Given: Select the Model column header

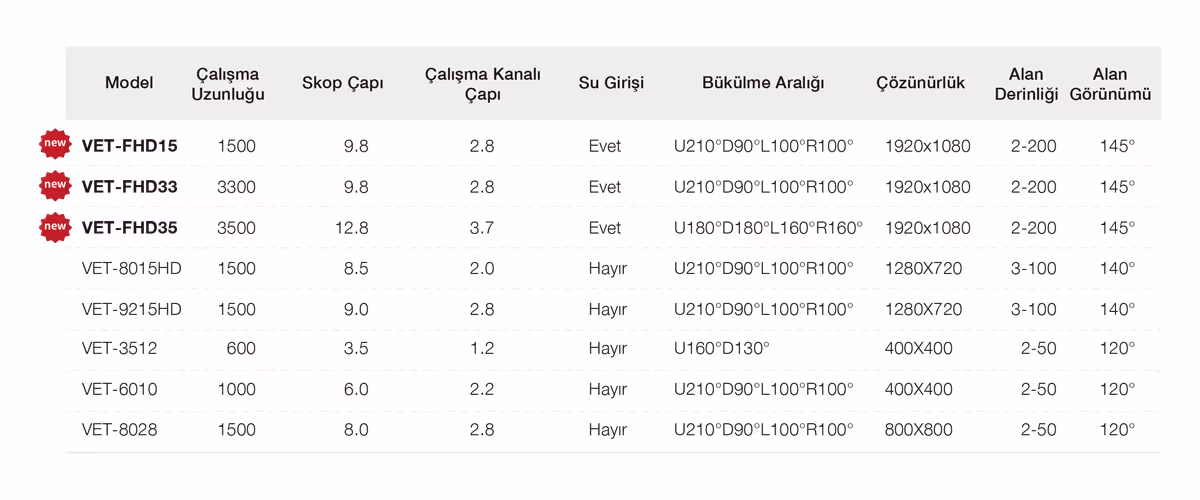Looking at the screenshot, I should tap(129, 83).
